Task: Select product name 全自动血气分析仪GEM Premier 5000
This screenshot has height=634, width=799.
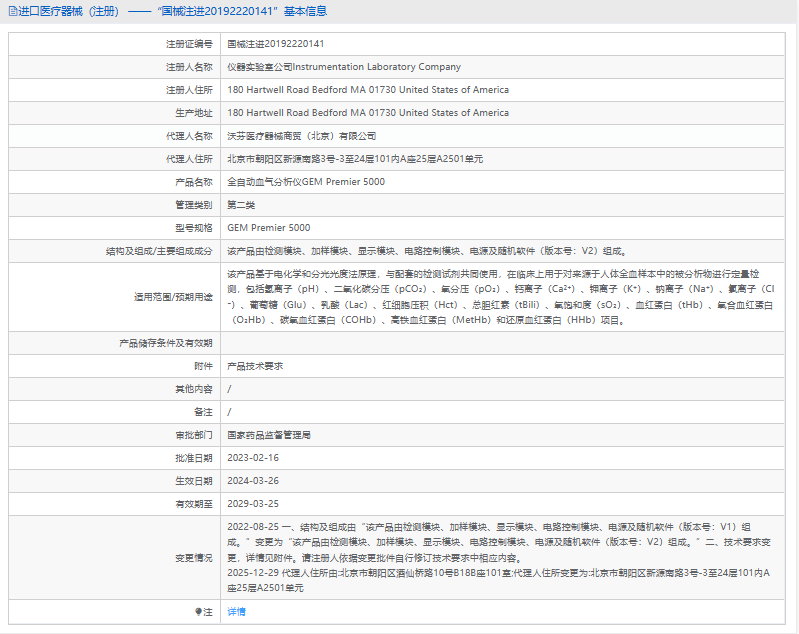Action: pos(306,182)
